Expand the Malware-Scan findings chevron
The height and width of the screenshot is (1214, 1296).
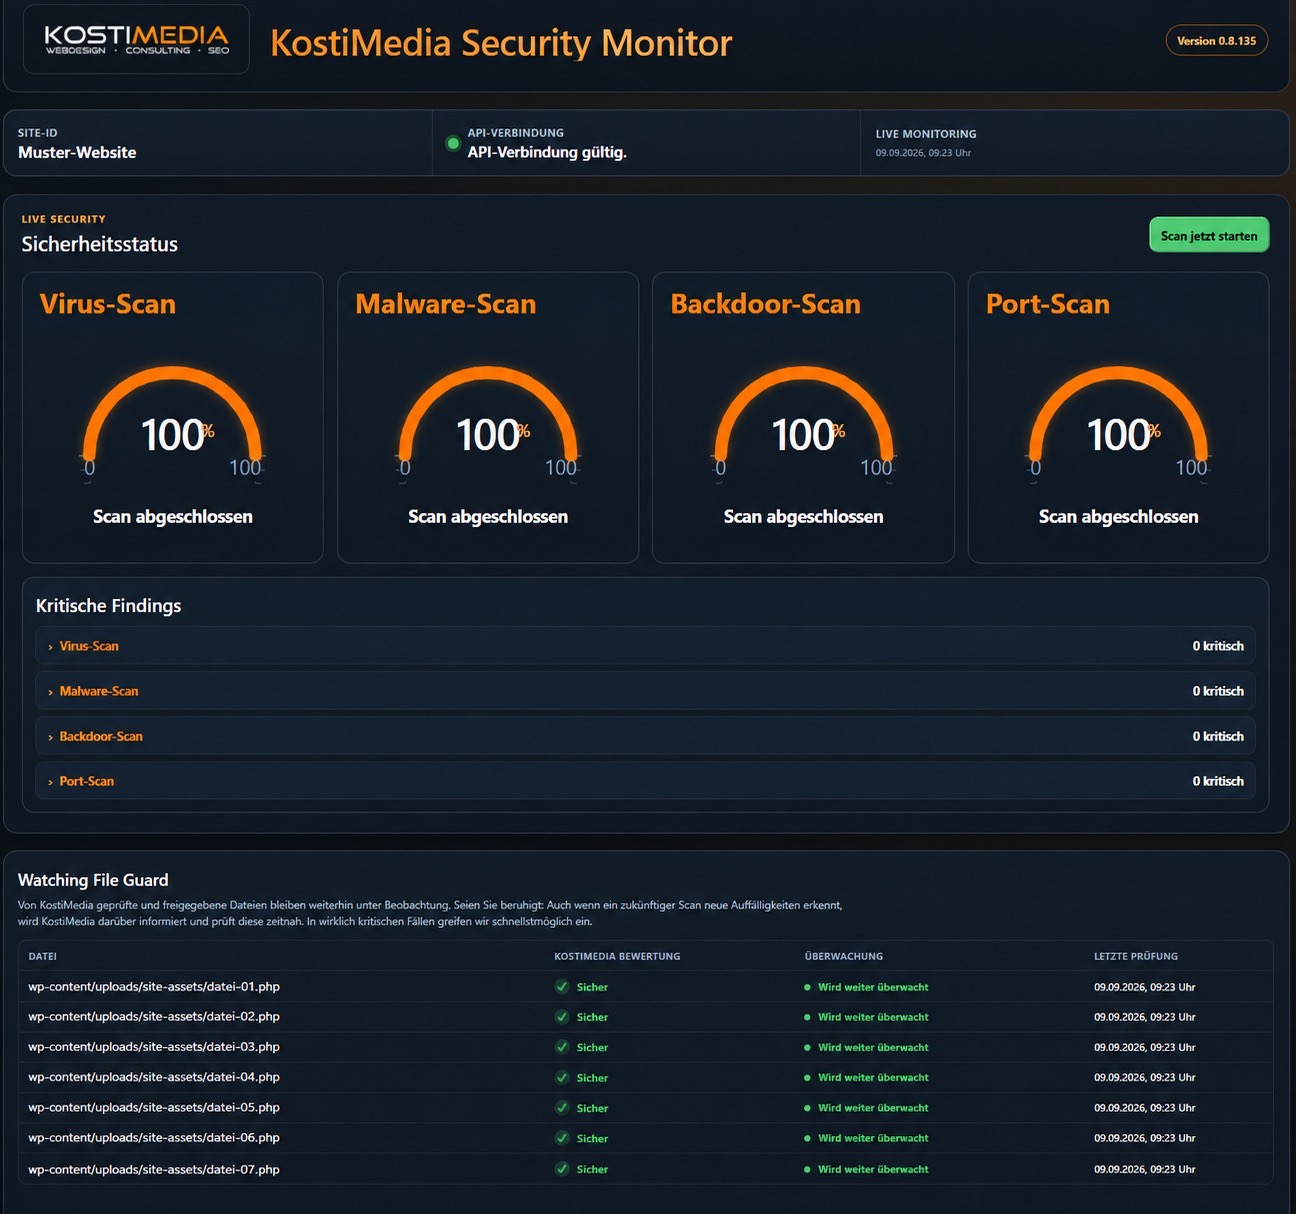click(50, 692)
